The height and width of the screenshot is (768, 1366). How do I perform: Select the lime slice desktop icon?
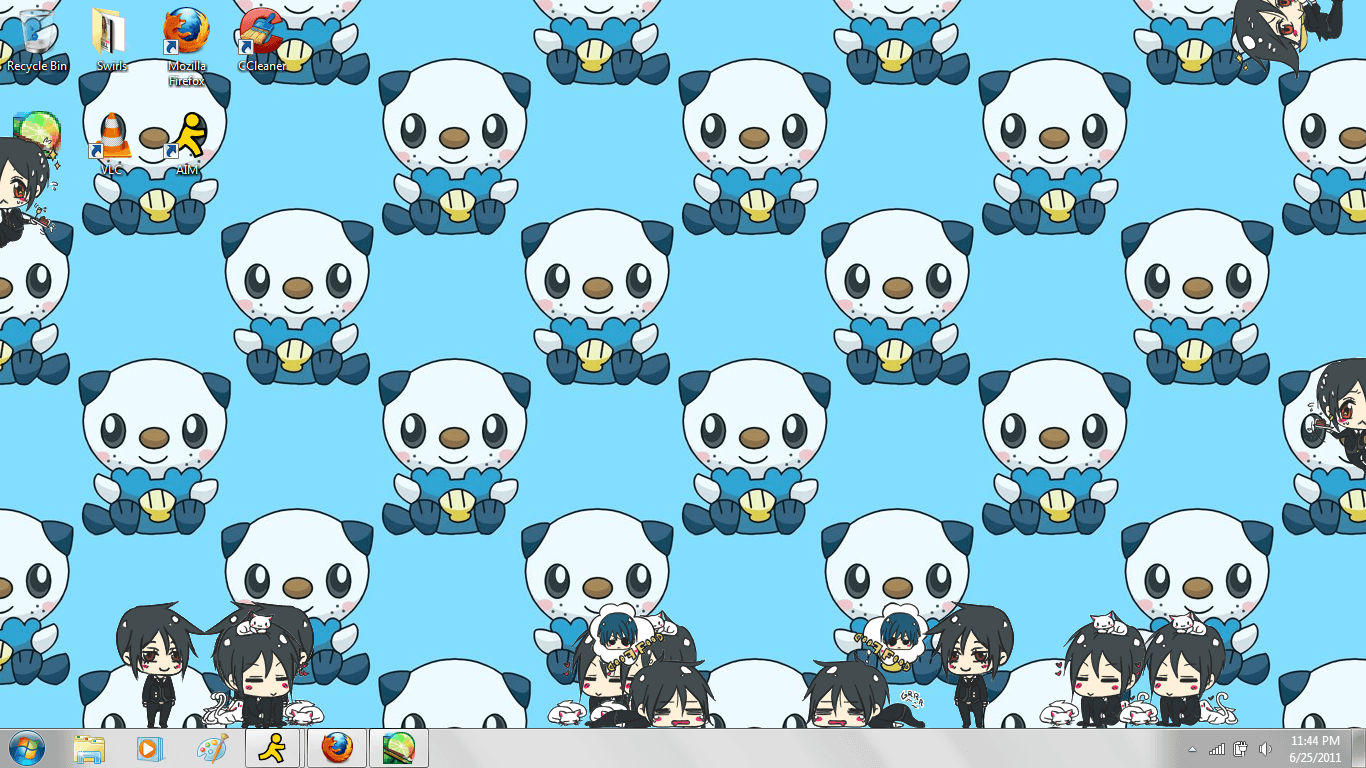tap(37, 135)
